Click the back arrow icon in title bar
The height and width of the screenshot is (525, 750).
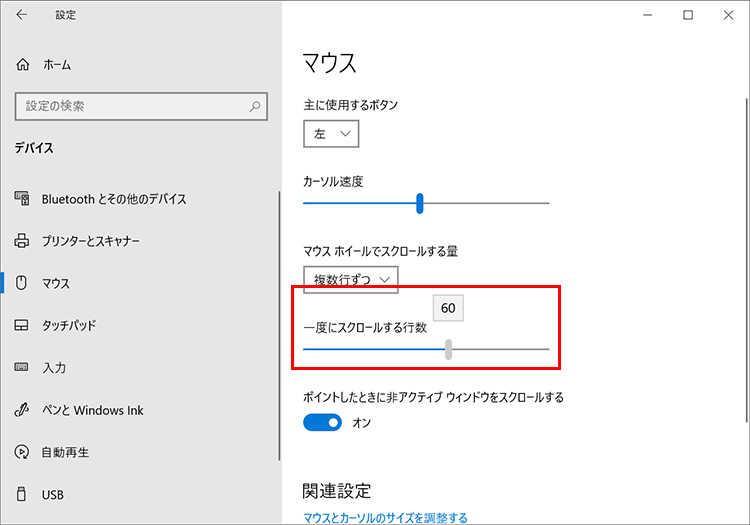22,15
